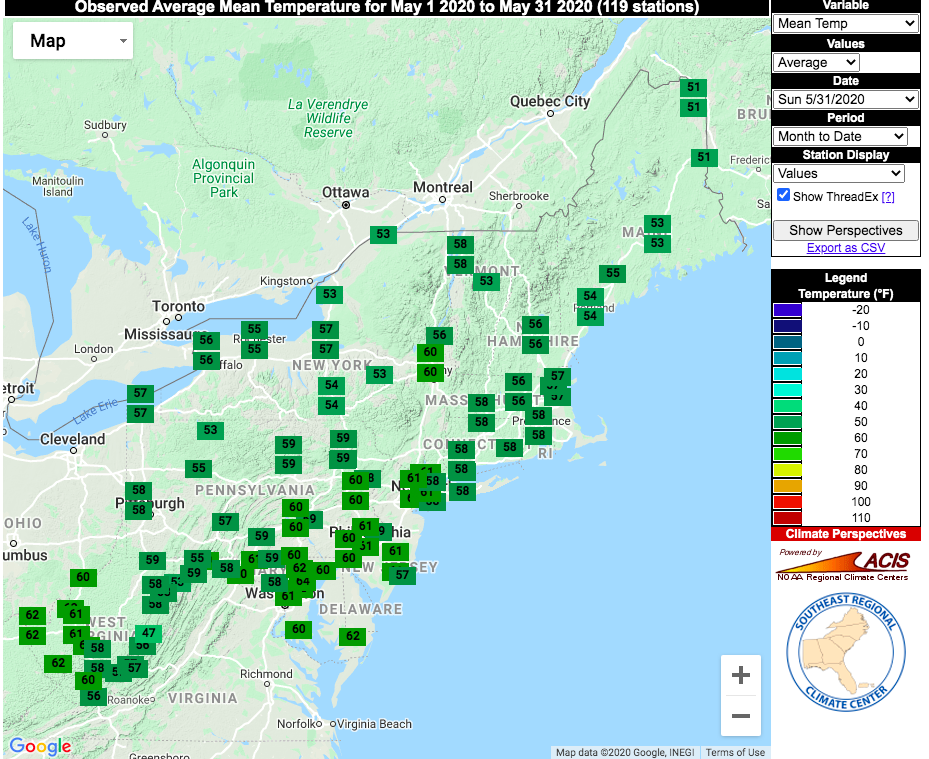
Task: Click the 53 station marker near Kingston
Action: 330,294
